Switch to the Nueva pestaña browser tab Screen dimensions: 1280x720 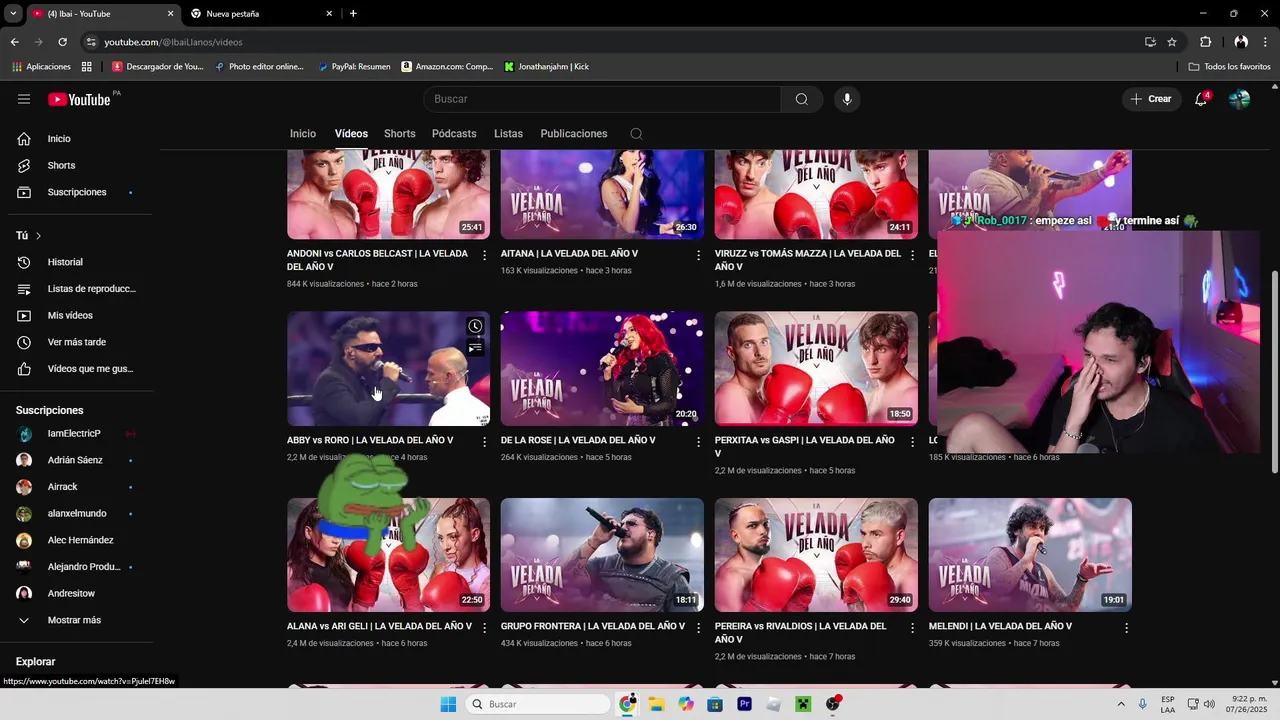tap(260, 14)
